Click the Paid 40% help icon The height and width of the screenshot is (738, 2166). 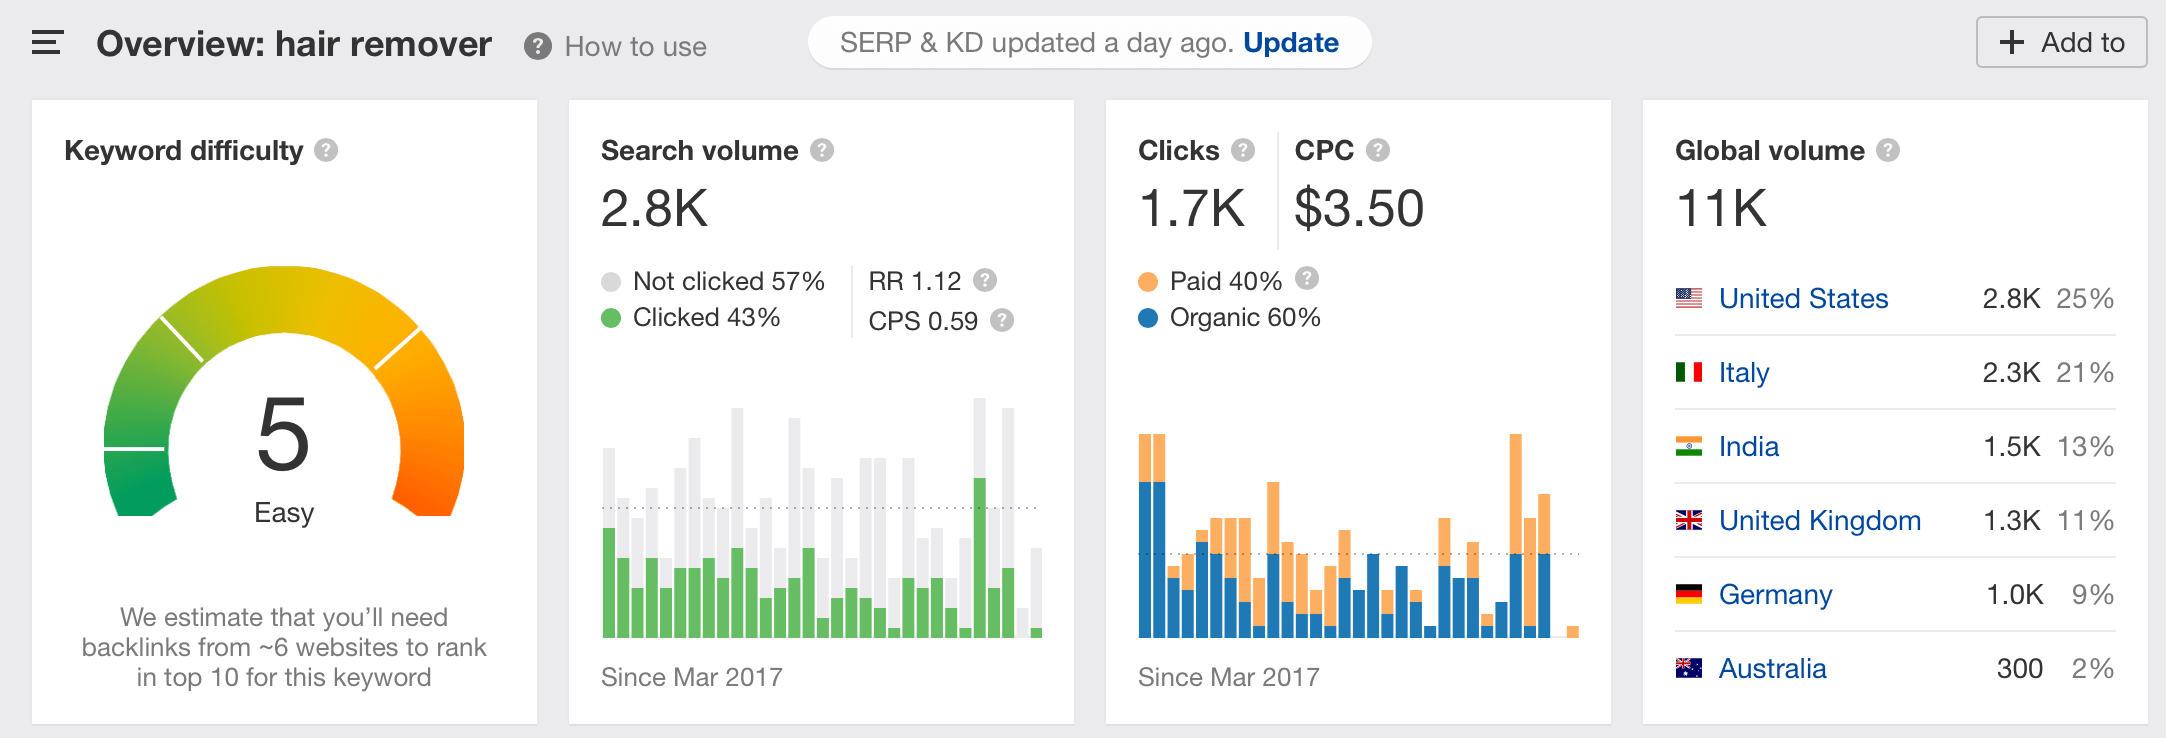(x=1307, y=278)
